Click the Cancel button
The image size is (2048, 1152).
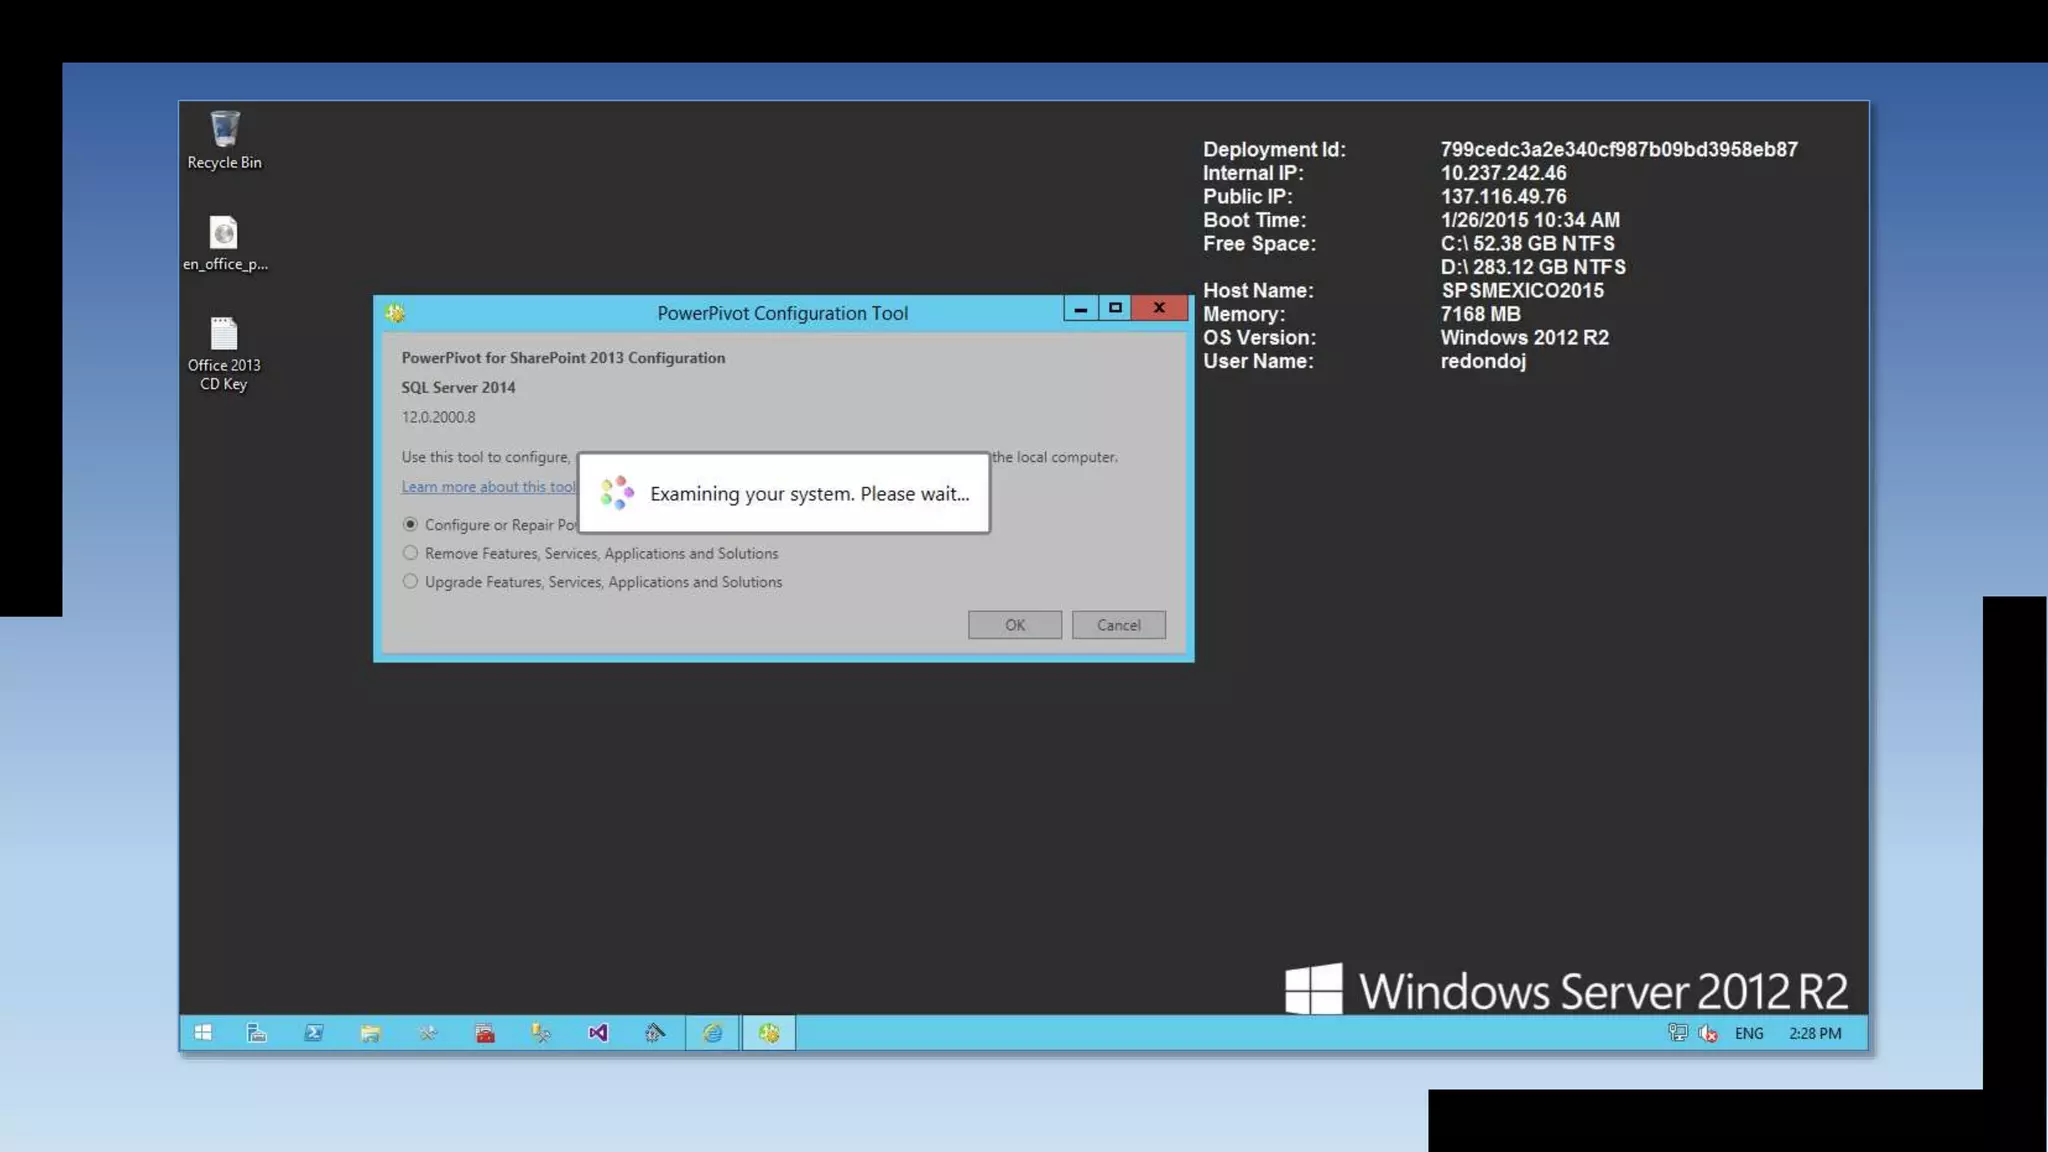click(x=1118, y=625)
